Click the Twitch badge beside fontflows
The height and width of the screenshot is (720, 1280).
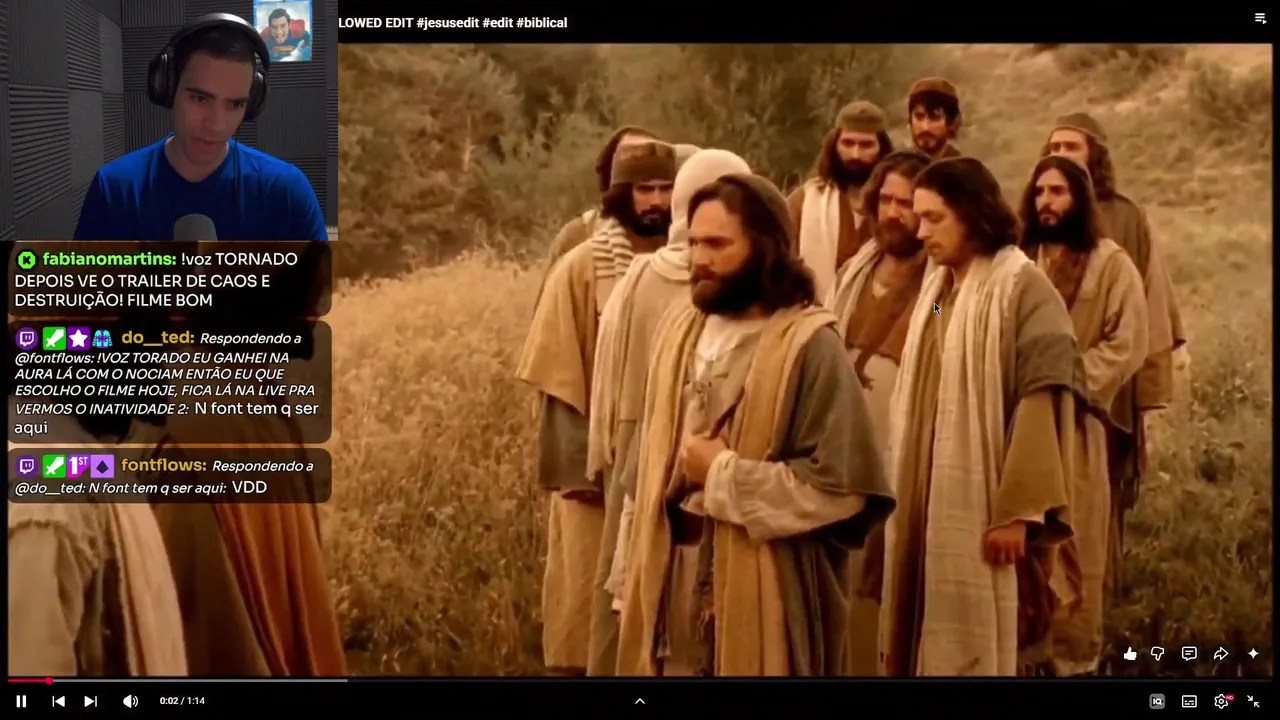point(27,466)
